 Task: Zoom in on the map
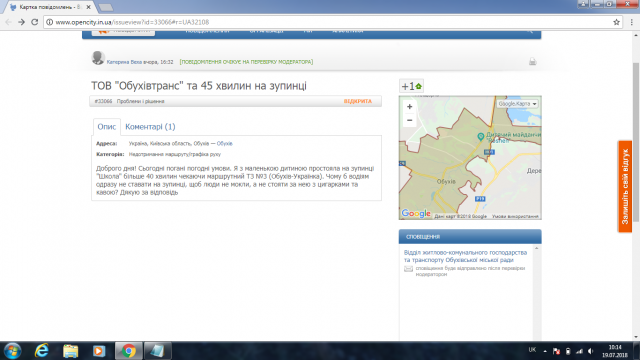tap(409, 107)
